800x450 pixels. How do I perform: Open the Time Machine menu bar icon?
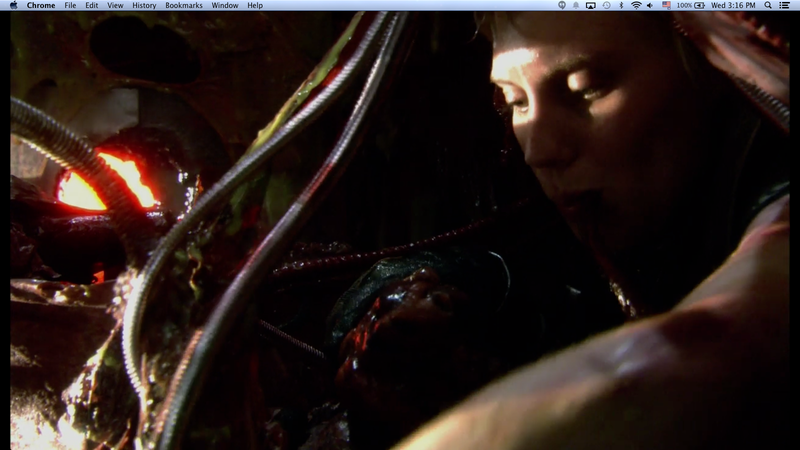pyautogui.click(x=606, y=5)
